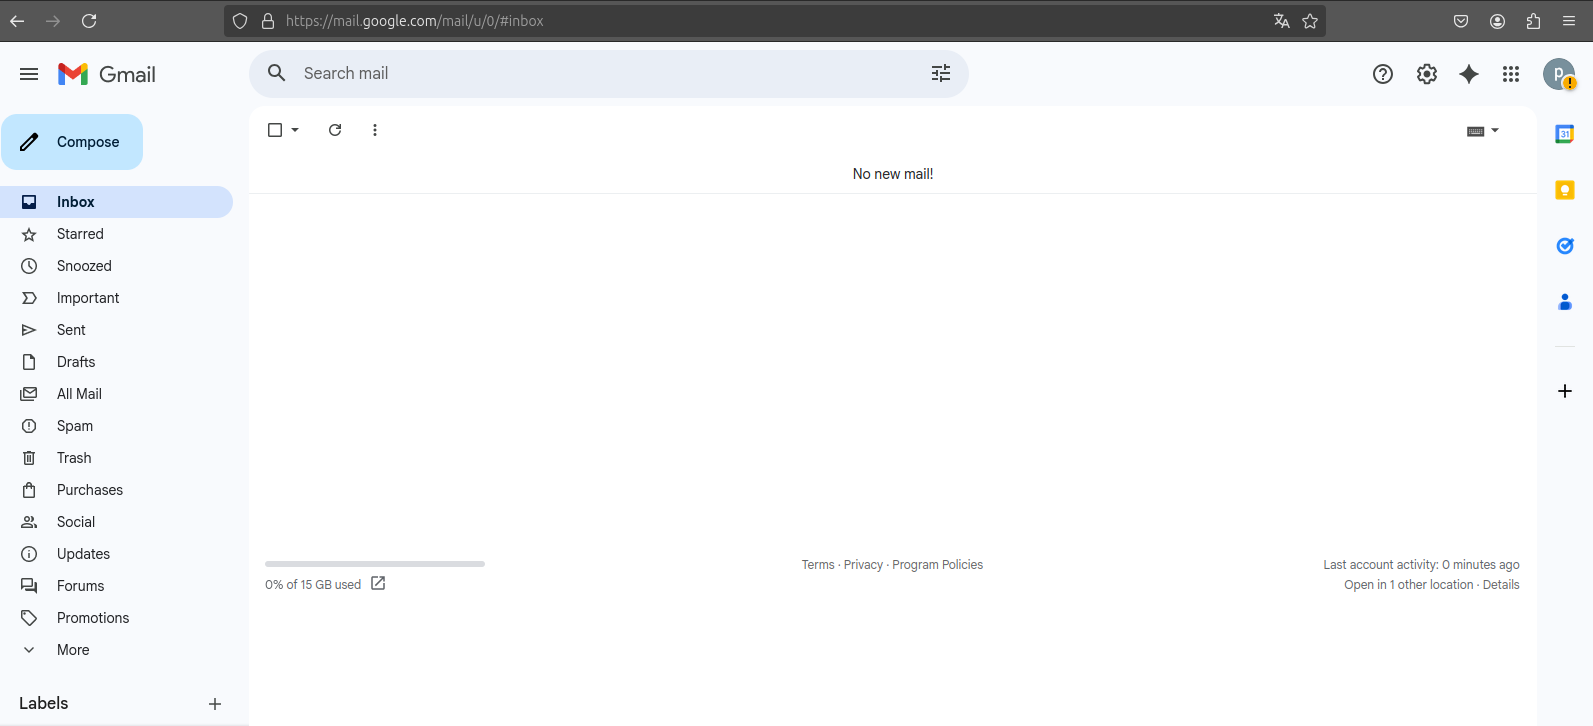Show search options slider icon
1593x726 pixels.
(x=941, y=73)
